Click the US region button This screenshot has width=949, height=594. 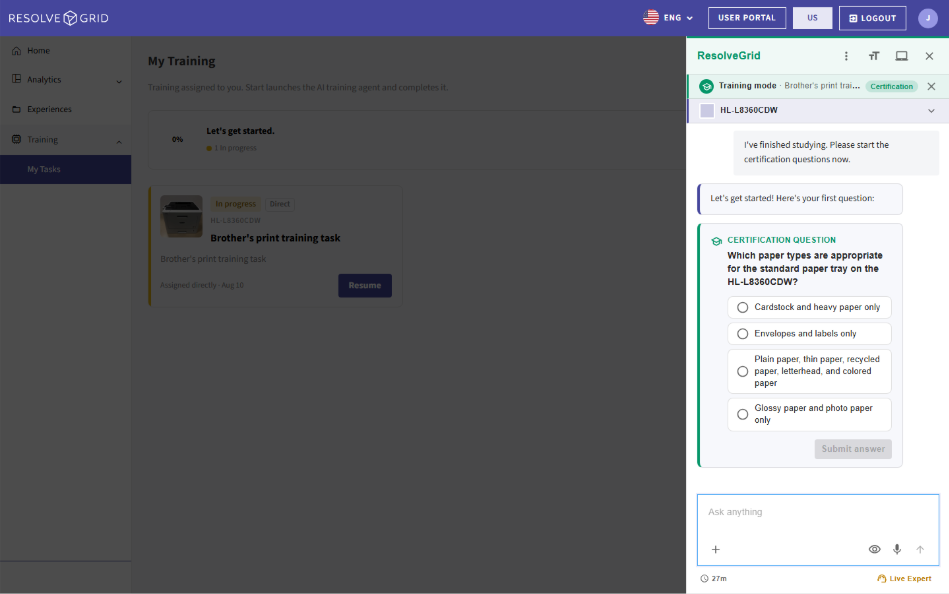click(812, 18)
